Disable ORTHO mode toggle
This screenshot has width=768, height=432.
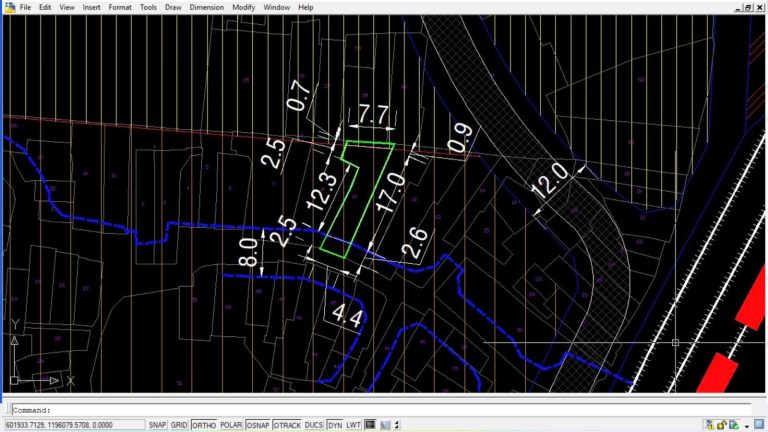click(x=203, y=425)
